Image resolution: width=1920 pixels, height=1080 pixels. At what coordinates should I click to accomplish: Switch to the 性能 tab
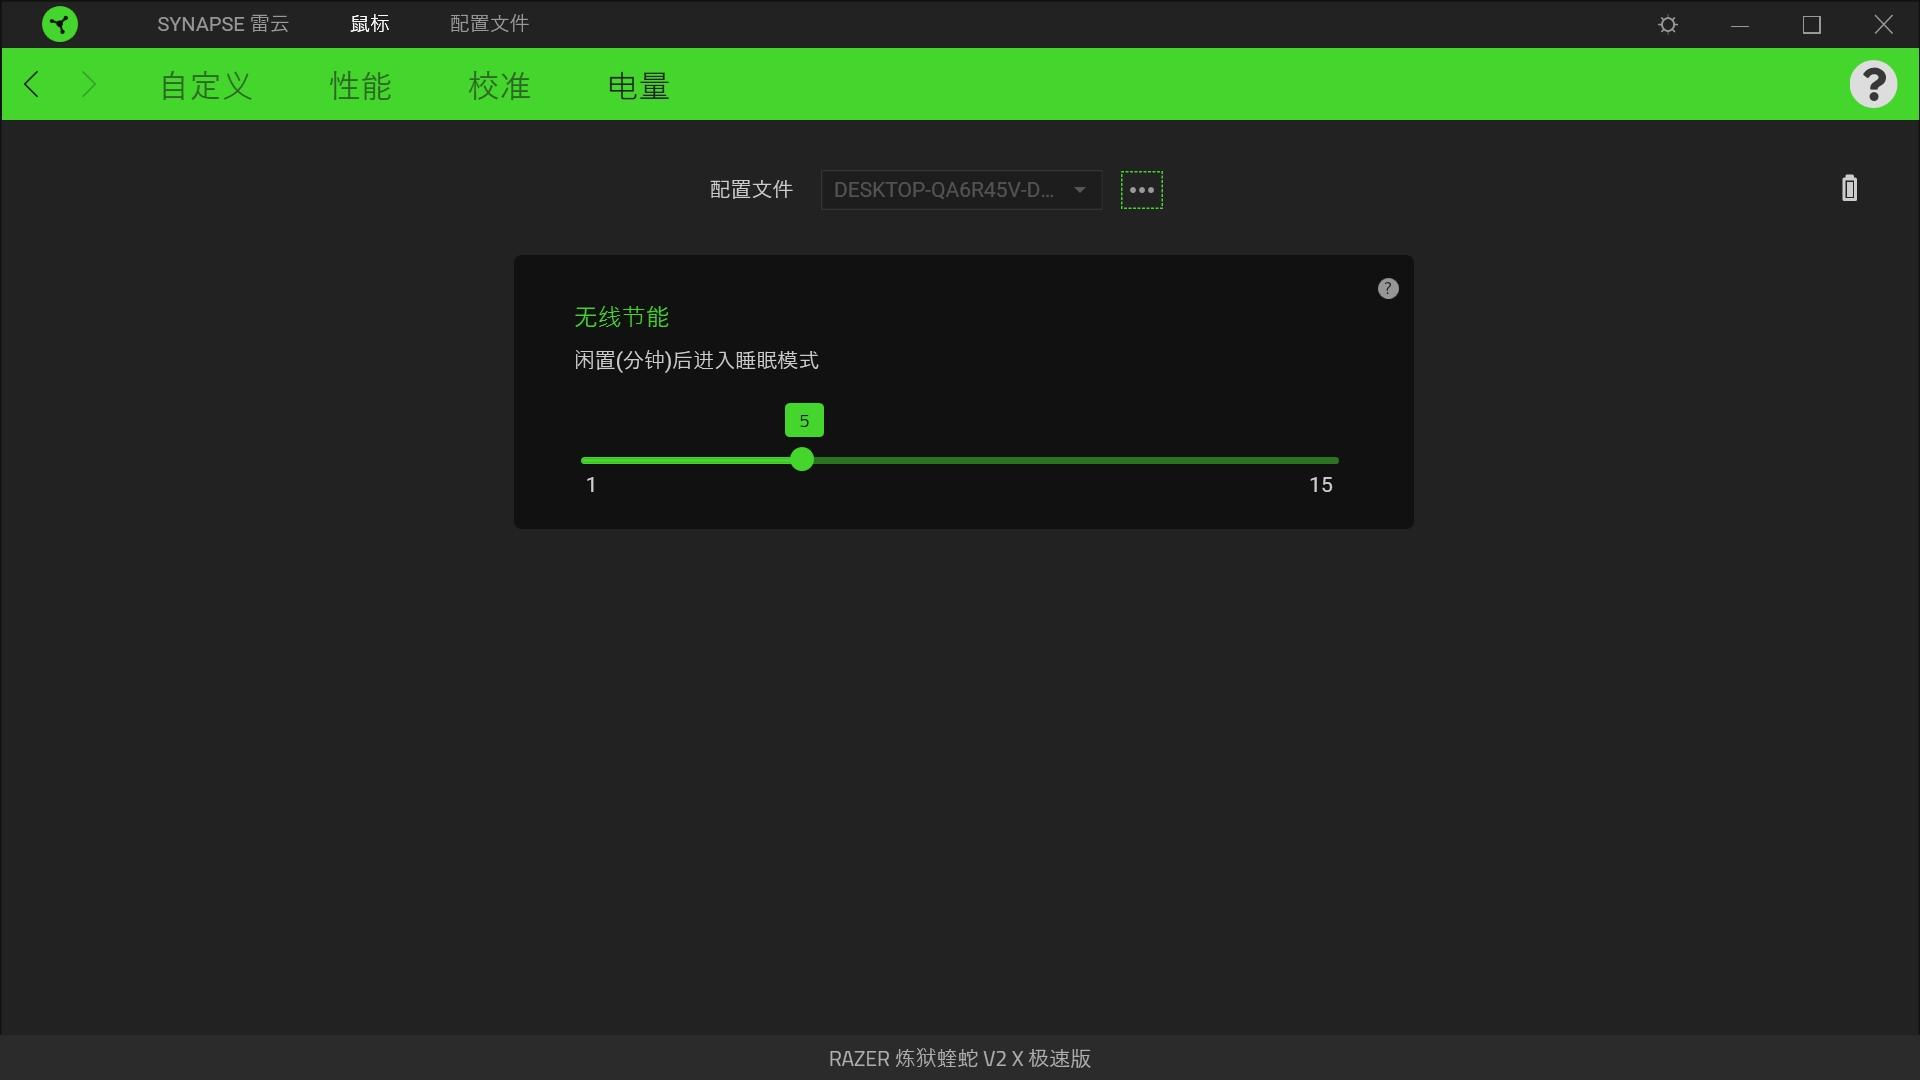pos(360,86)
